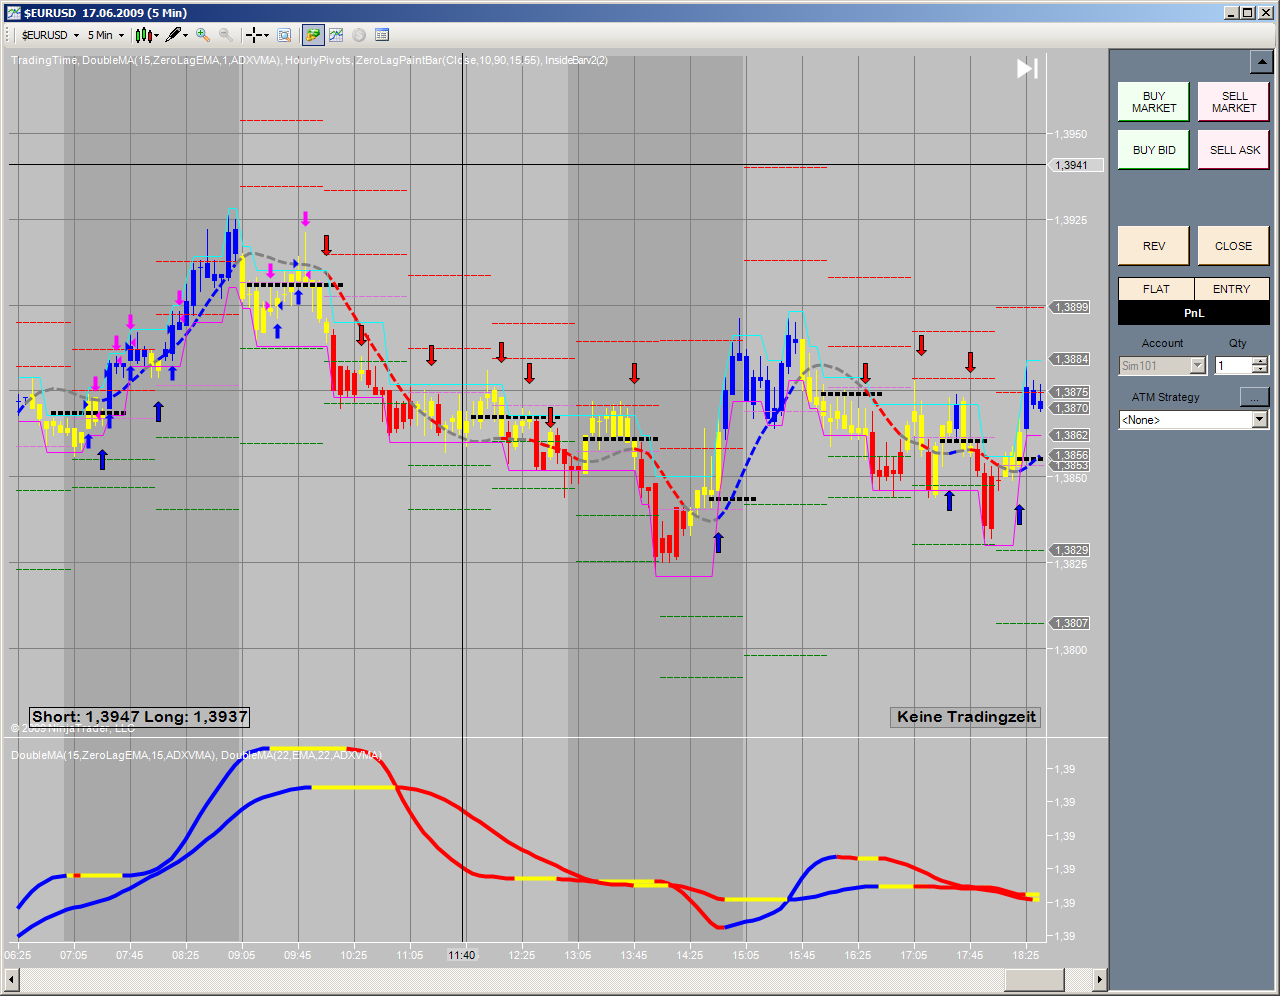The image size is (1280, 996).
Task: Click the 1,3899 price marker
Action: point(1070,307)
